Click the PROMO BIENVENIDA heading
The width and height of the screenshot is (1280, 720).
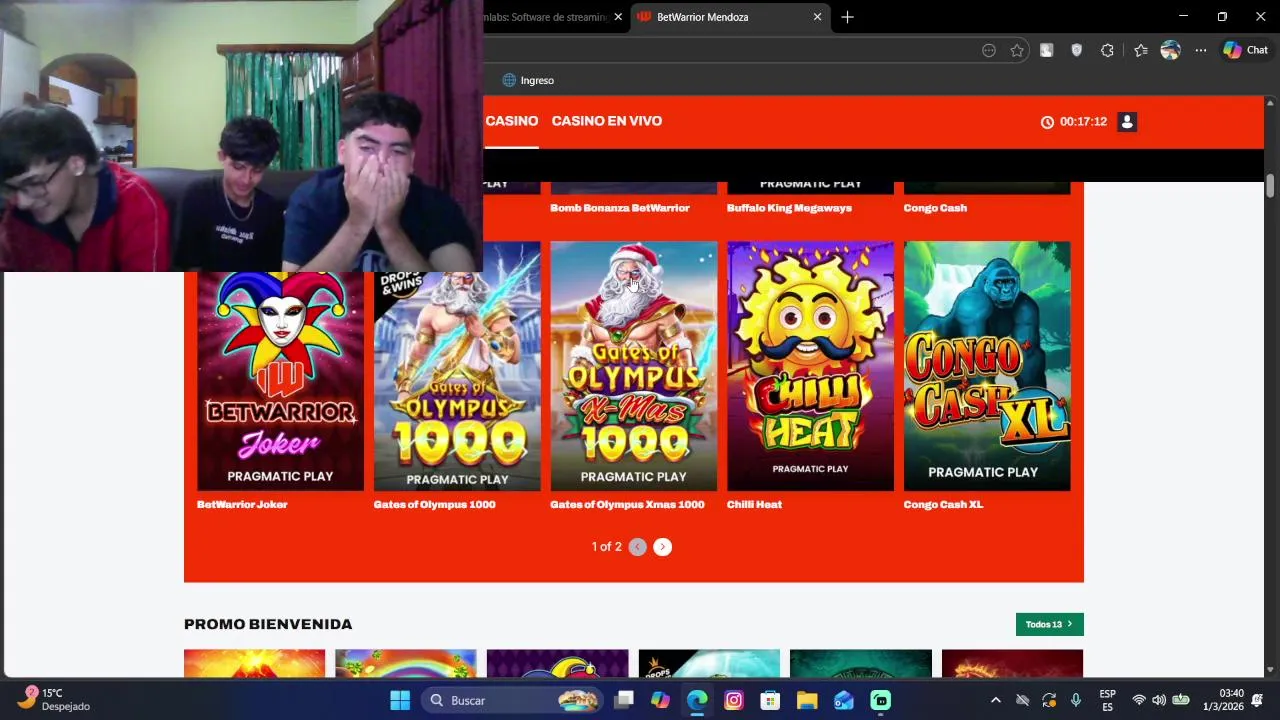[x=268, y=624]
